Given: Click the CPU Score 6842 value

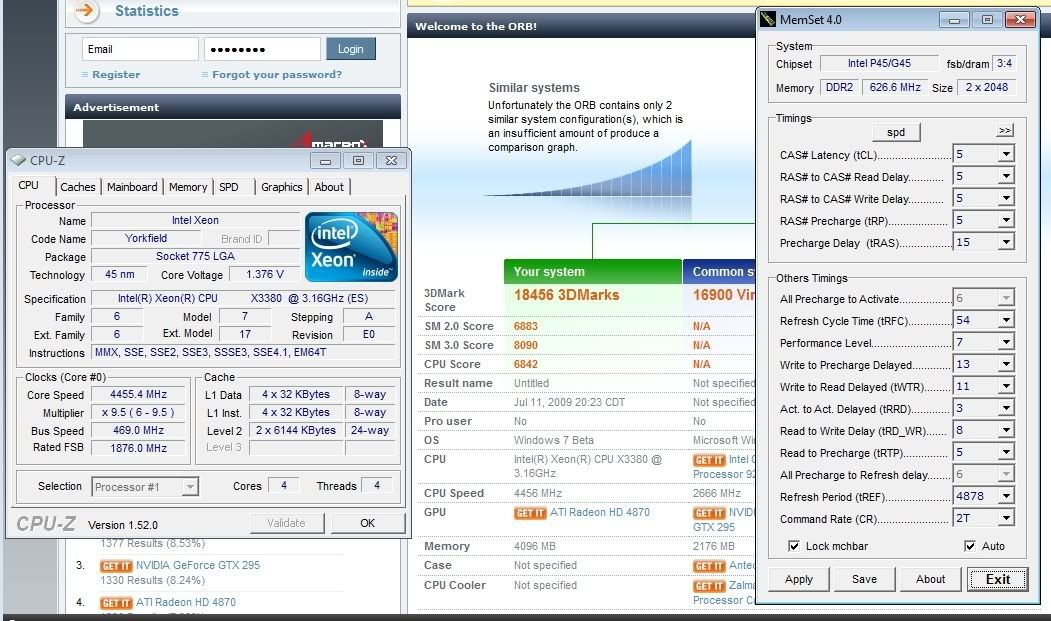Looking at the screenshot, I should 526,364.
